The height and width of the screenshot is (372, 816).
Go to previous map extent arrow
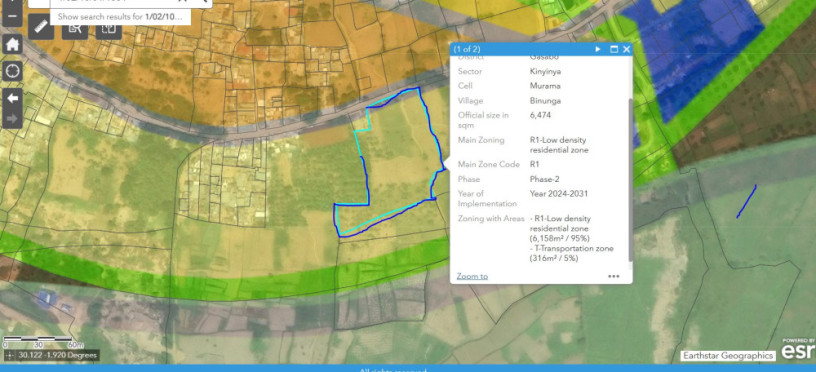[x=12, y=98]
